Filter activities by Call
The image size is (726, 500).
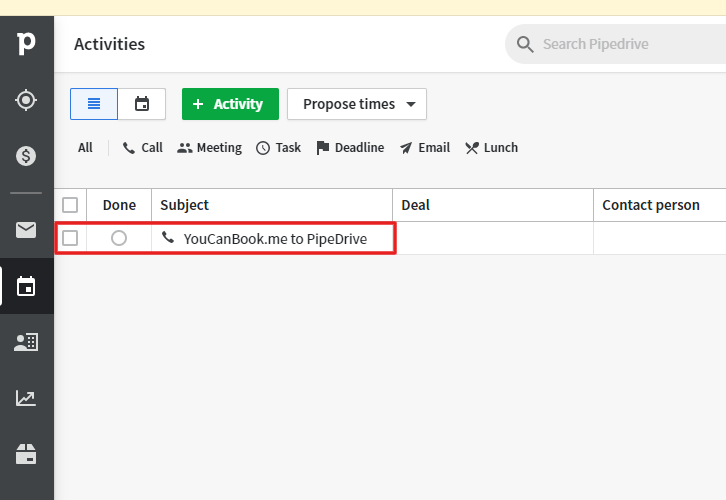tap(143, 148)
